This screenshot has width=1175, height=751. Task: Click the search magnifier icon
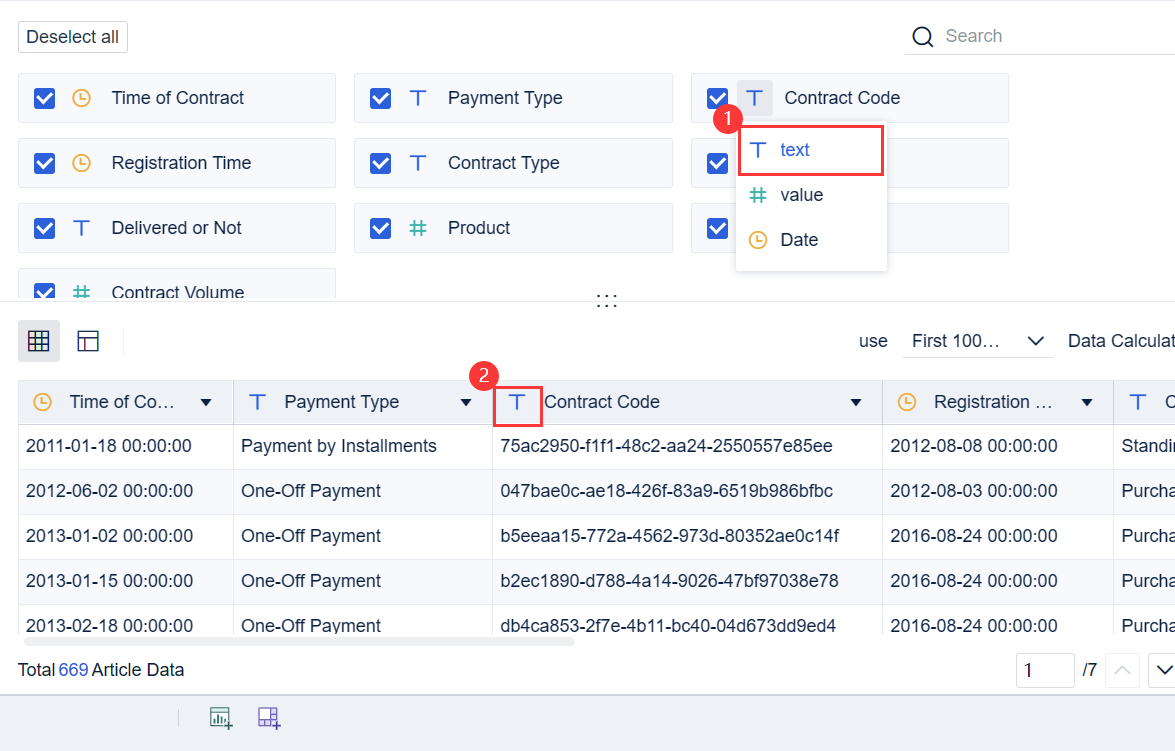click(922, 37)
